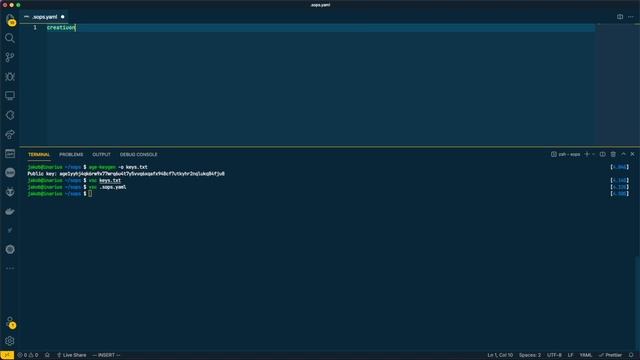Click the remote window indicator in status bar
The image size is (640, 360).
7,355
